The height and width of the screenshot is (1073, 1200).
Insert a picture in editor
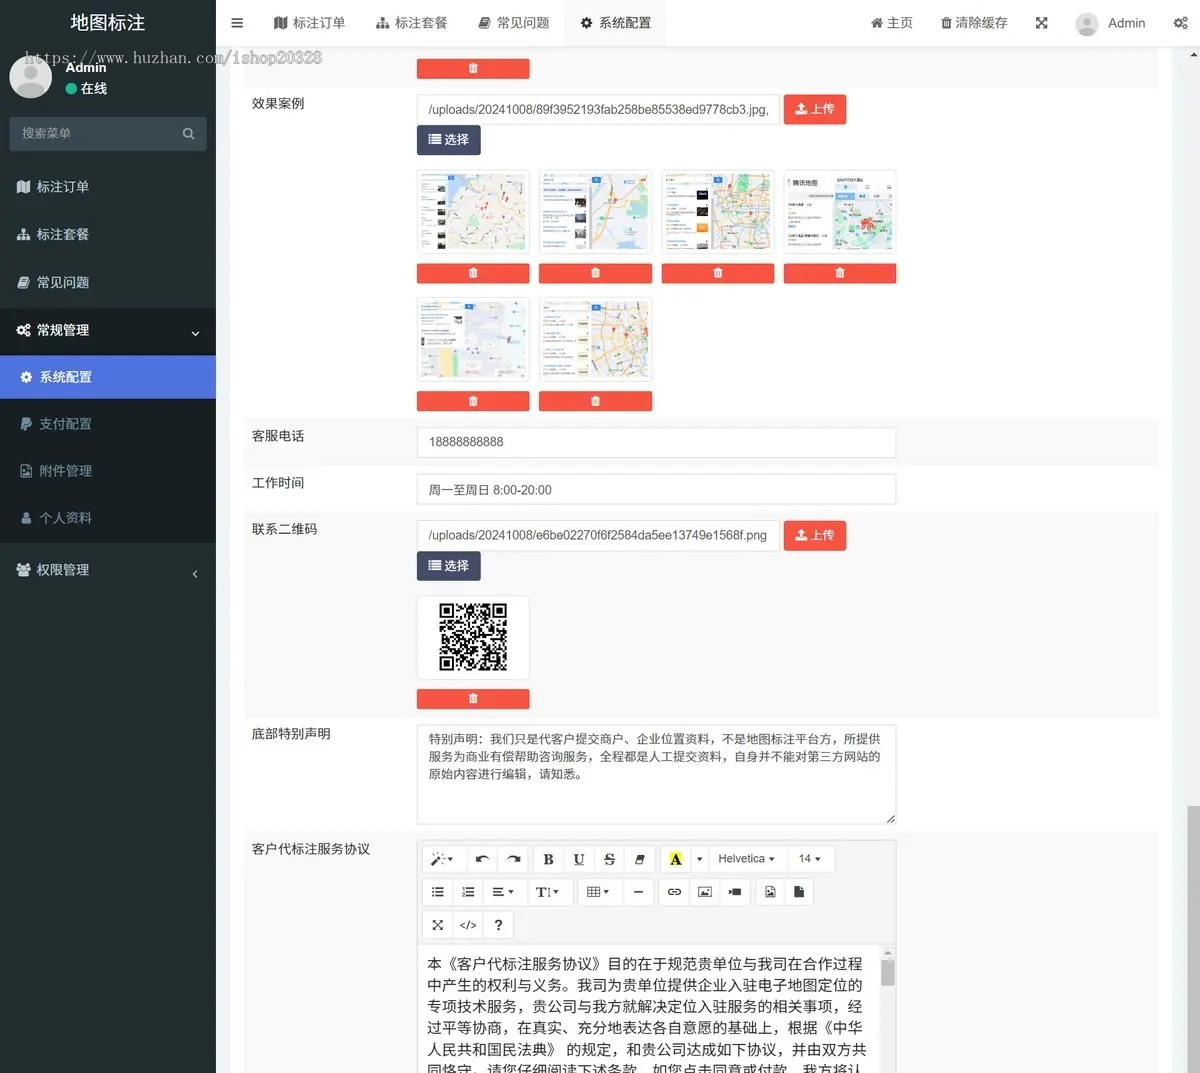(x=705, y=892)
